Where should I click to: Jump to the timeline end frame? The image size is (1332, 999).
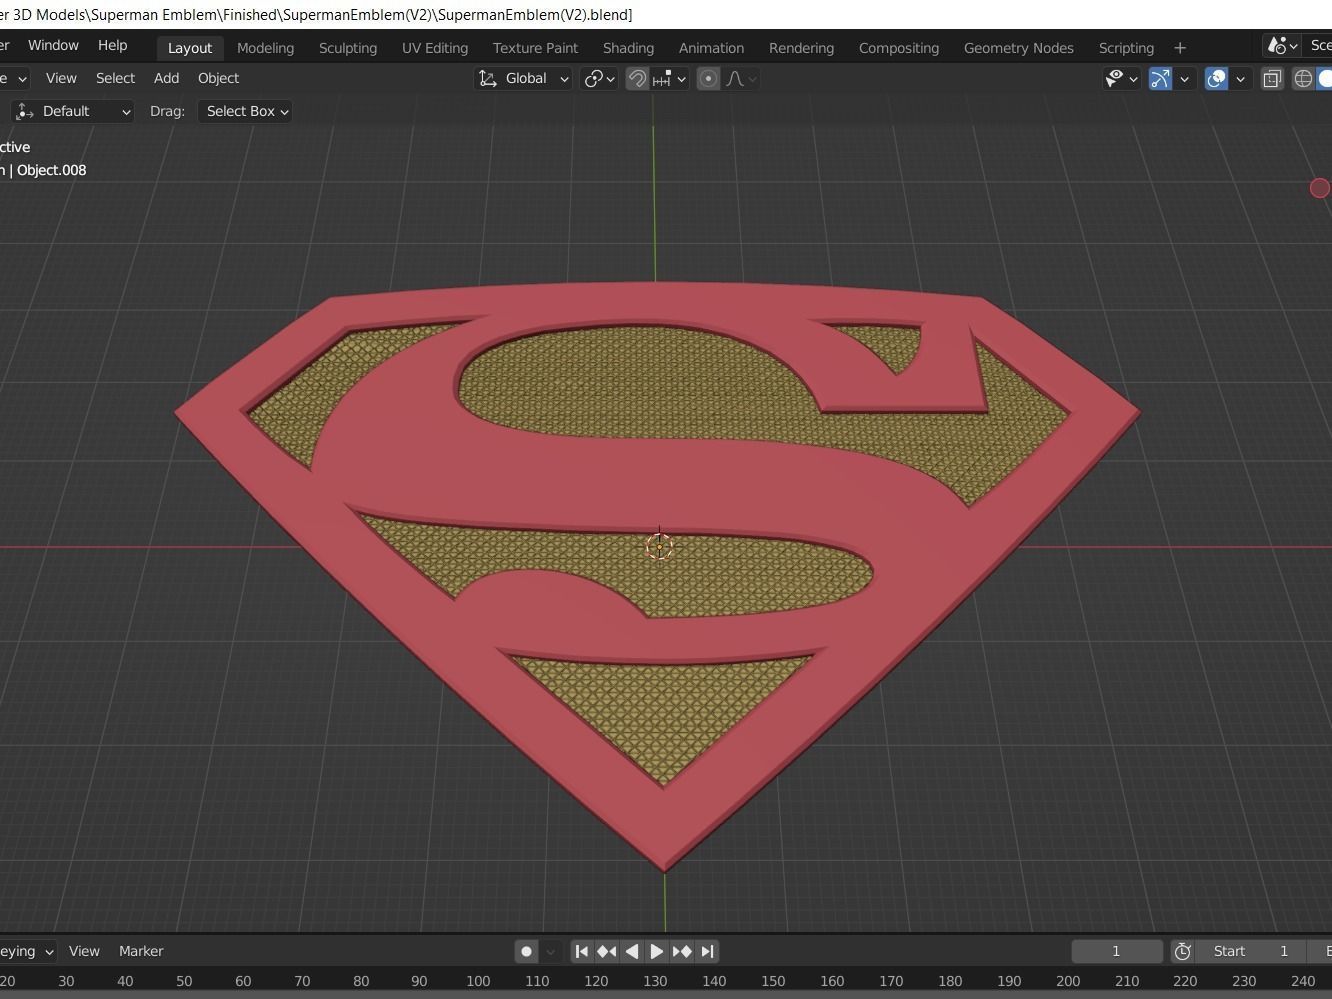pos(707,951)
